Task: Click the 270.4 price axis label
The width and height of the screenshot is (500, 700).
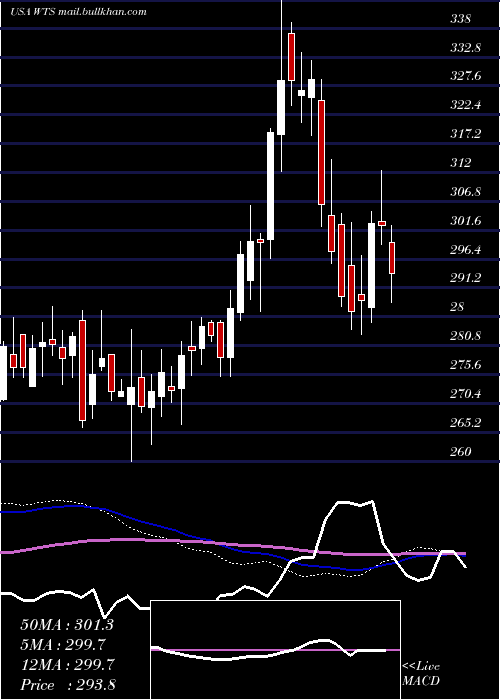Action: (x=466, y=394)
